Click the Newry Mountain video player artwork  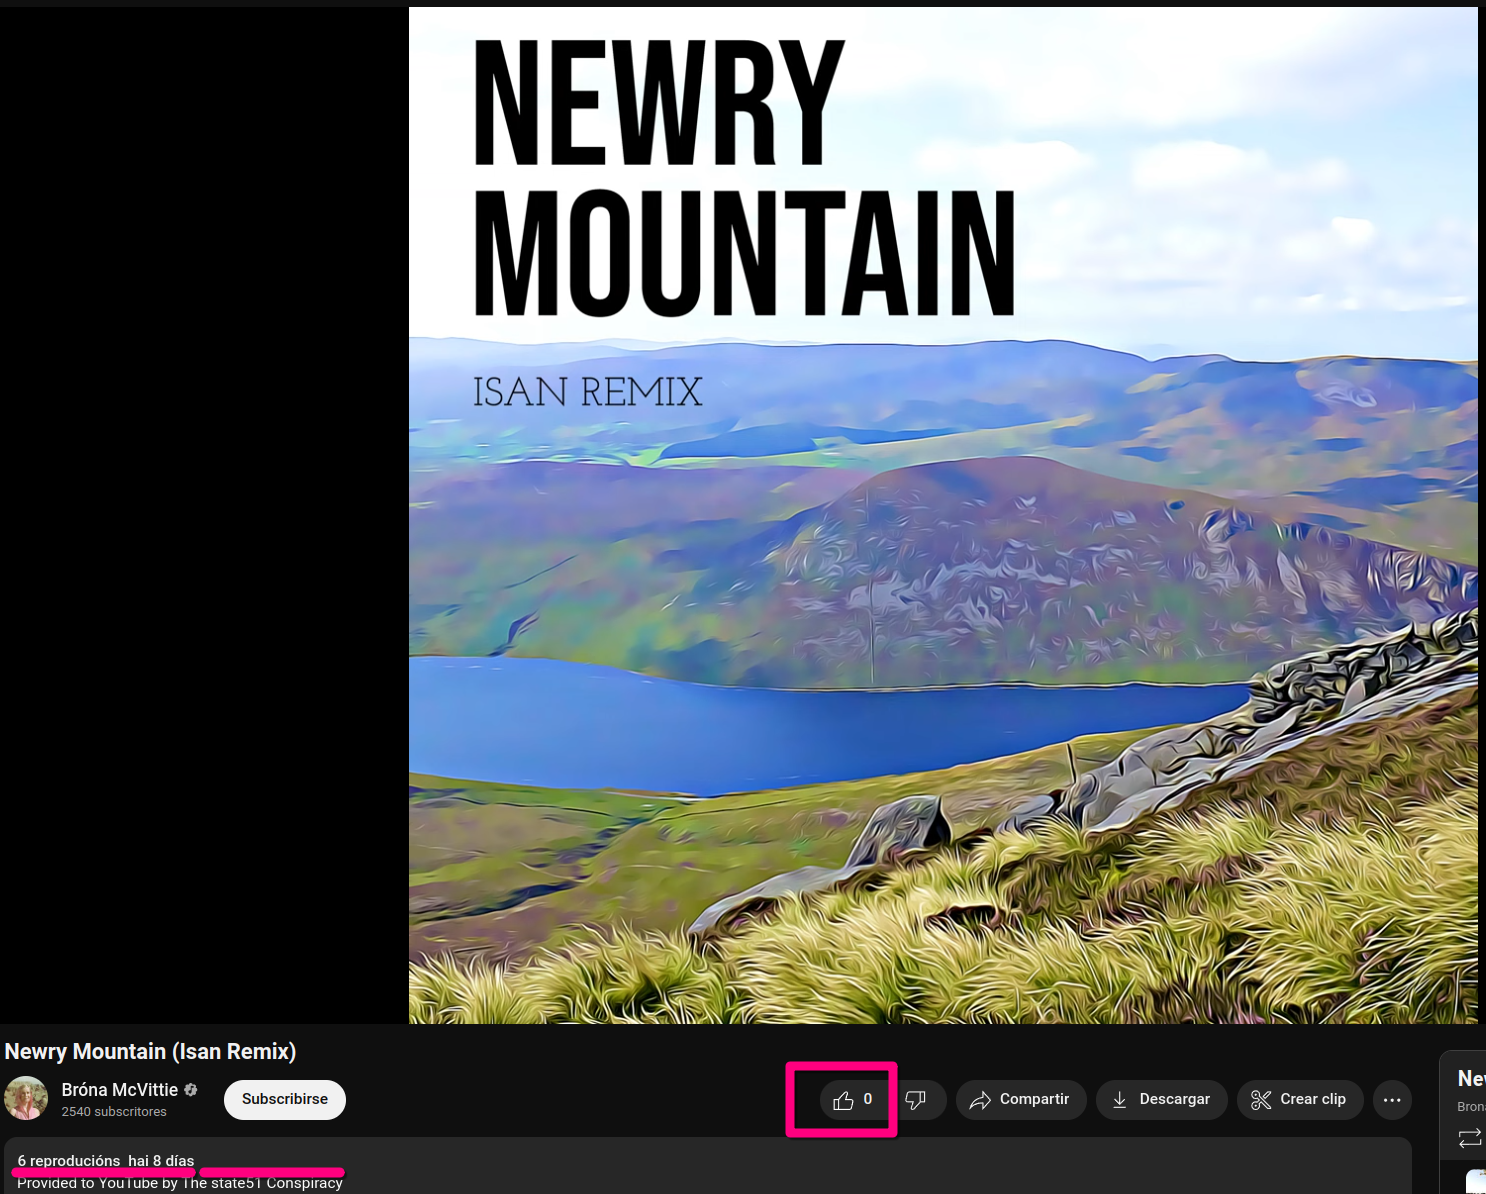pos(943,515)
